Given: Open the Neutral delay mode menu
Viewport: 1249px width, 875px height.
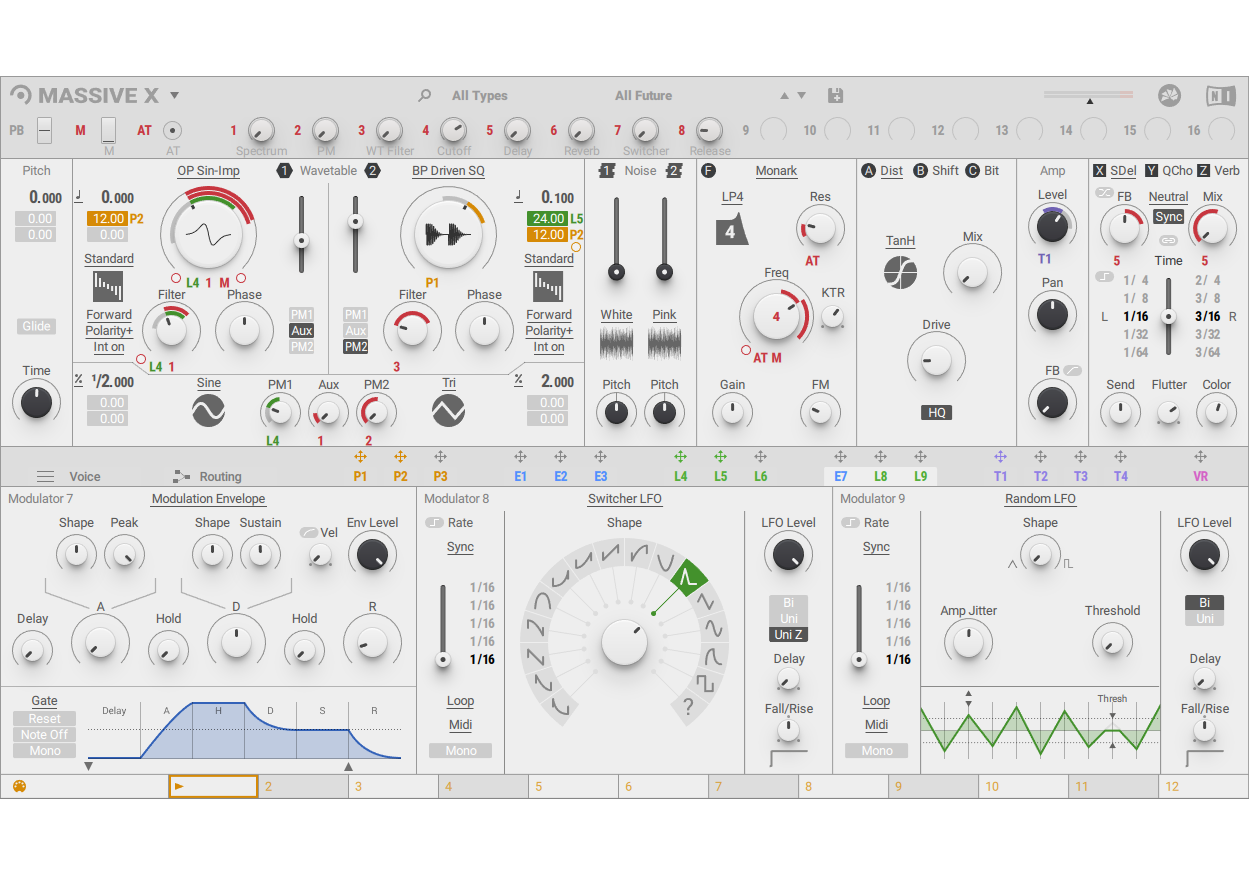Looking at the screenshot, I should coord(1168,197).
